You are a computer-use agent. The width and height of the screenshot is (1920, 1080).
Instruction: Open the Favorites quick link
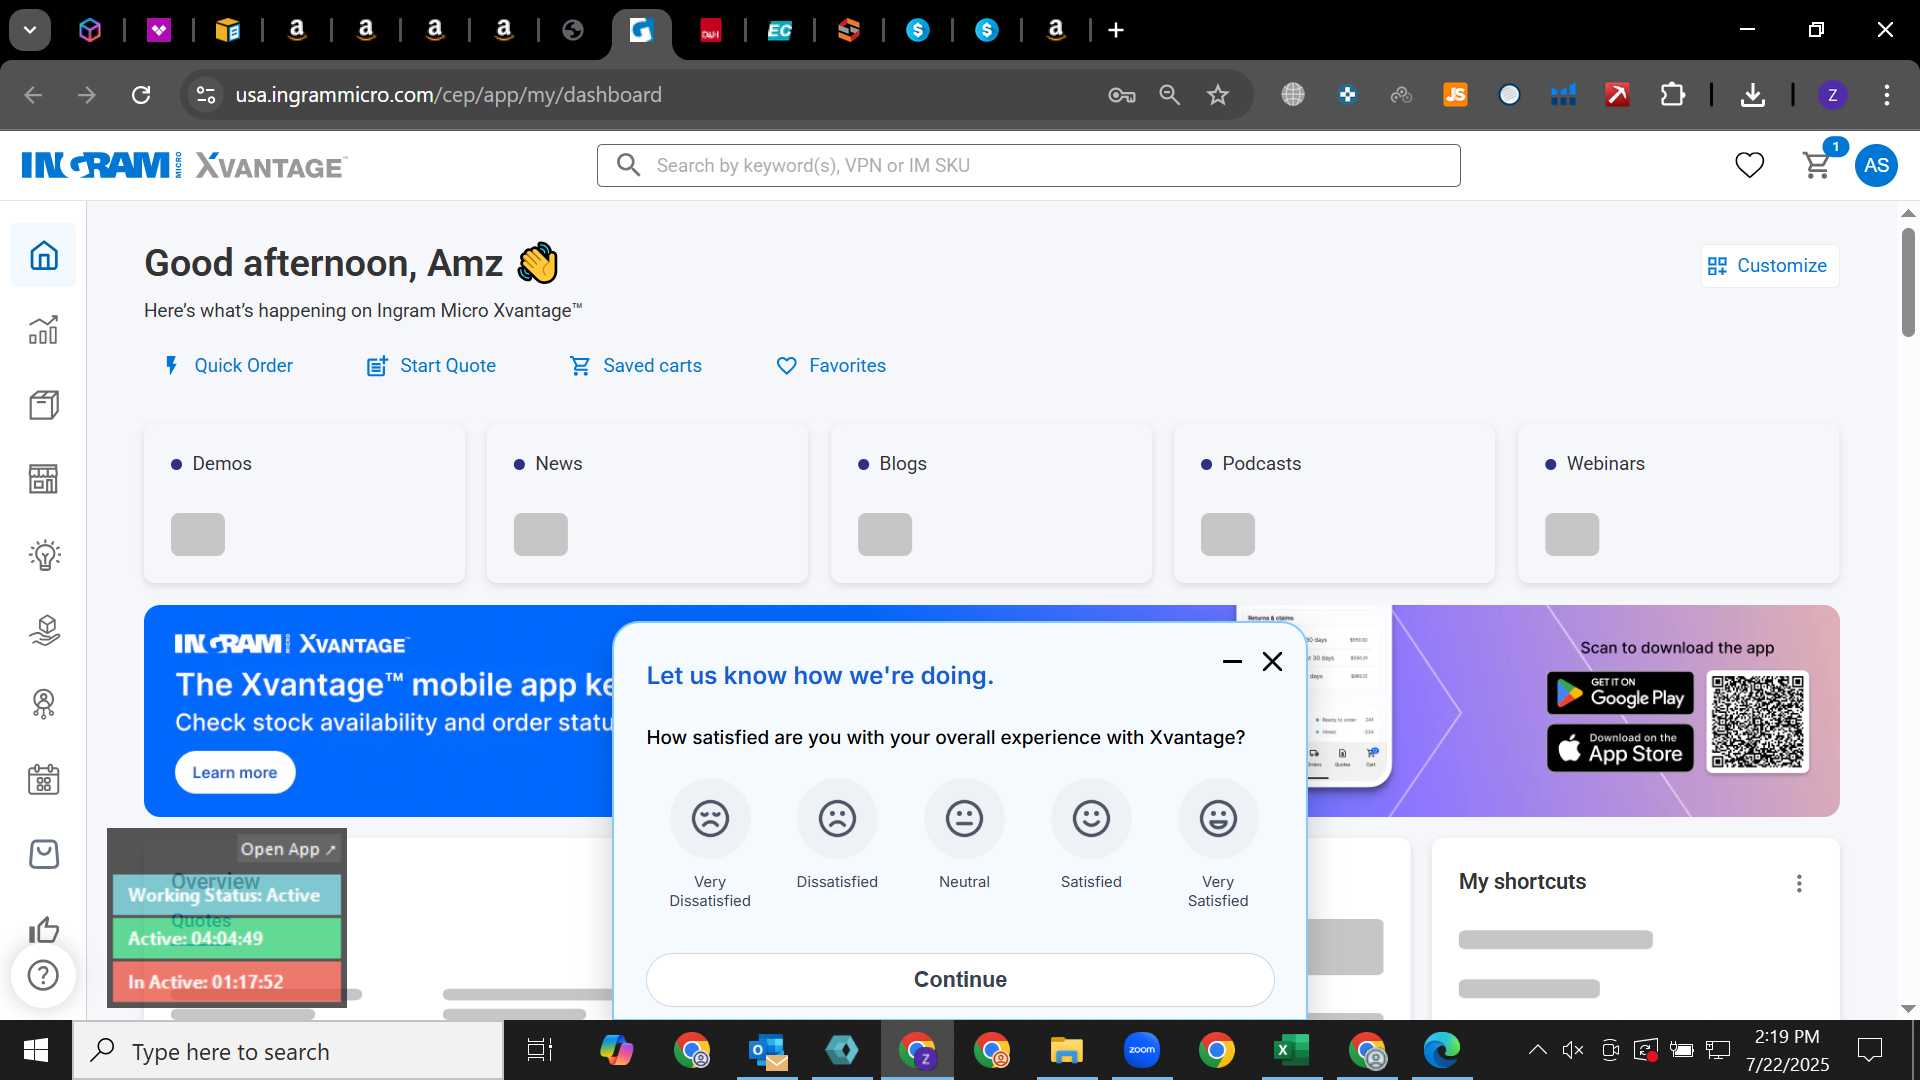(x=831, y=366)
